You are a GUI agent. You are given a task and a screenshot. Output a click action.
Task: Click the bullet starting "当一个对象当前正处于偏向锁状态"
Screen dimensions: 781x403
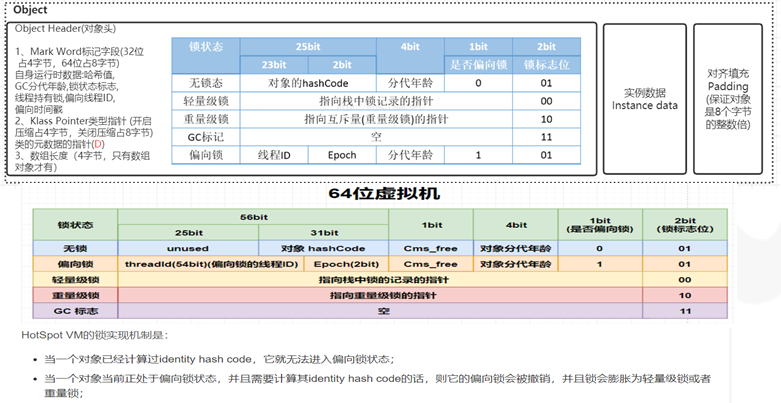(x=377, y=385)
